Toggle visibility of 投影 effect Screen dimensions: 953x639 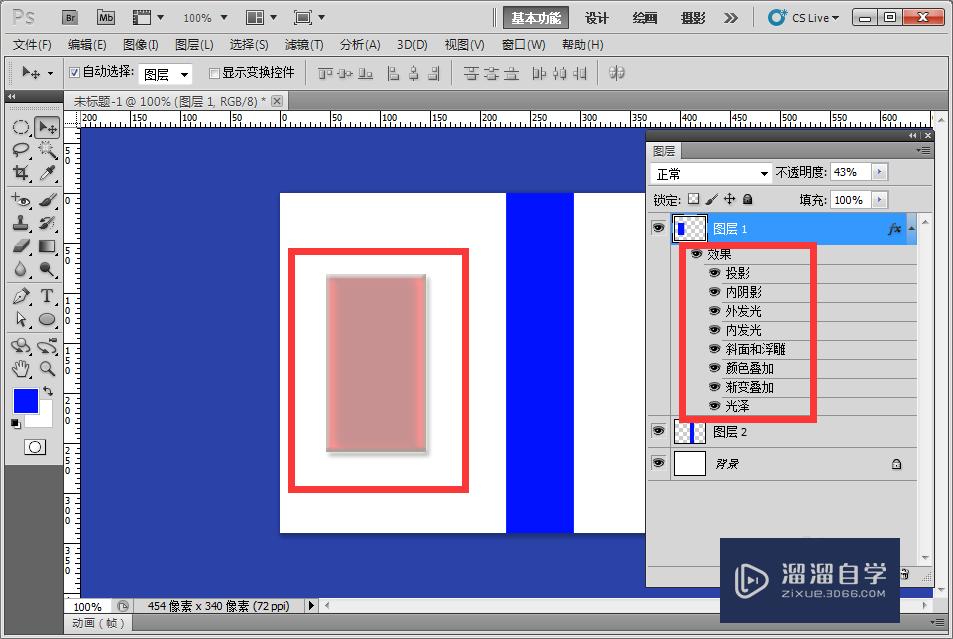pos(715,273)
